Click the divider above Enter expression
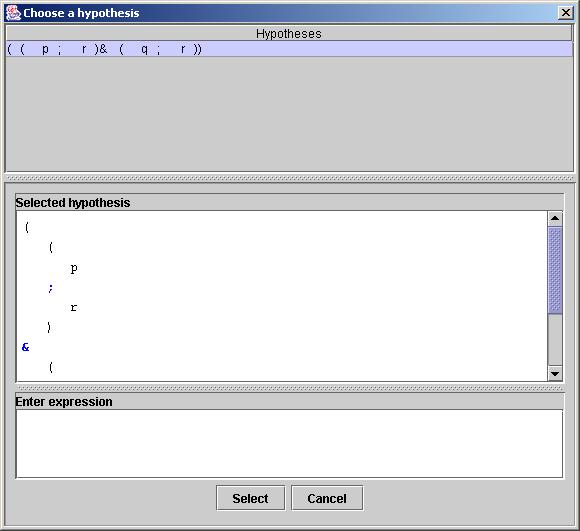This screenshot has width=580, height=531. coord(289,388)
